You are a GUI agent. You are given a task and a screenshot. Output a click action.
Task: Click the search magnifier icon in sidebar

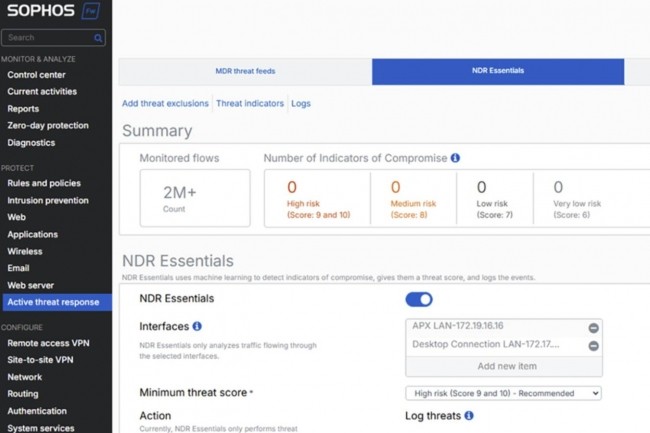coord(98,38)
